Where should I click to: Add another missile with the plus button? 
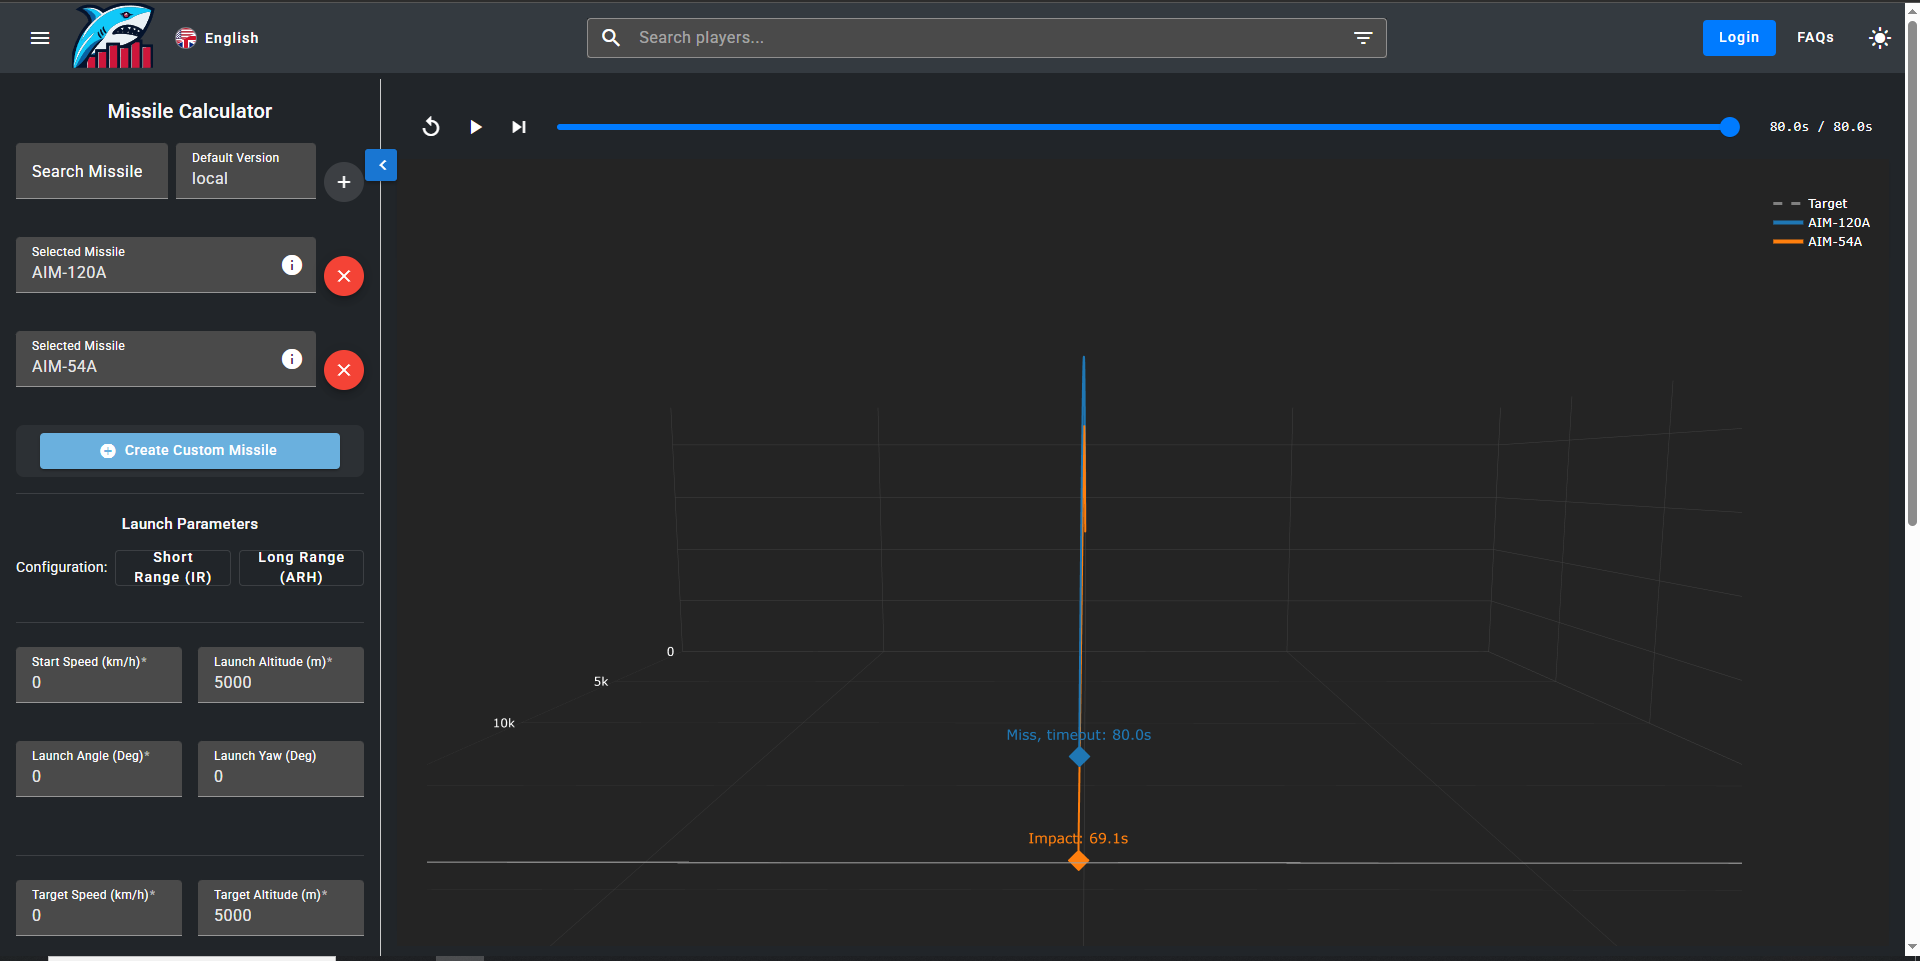[x=344, y=182]
